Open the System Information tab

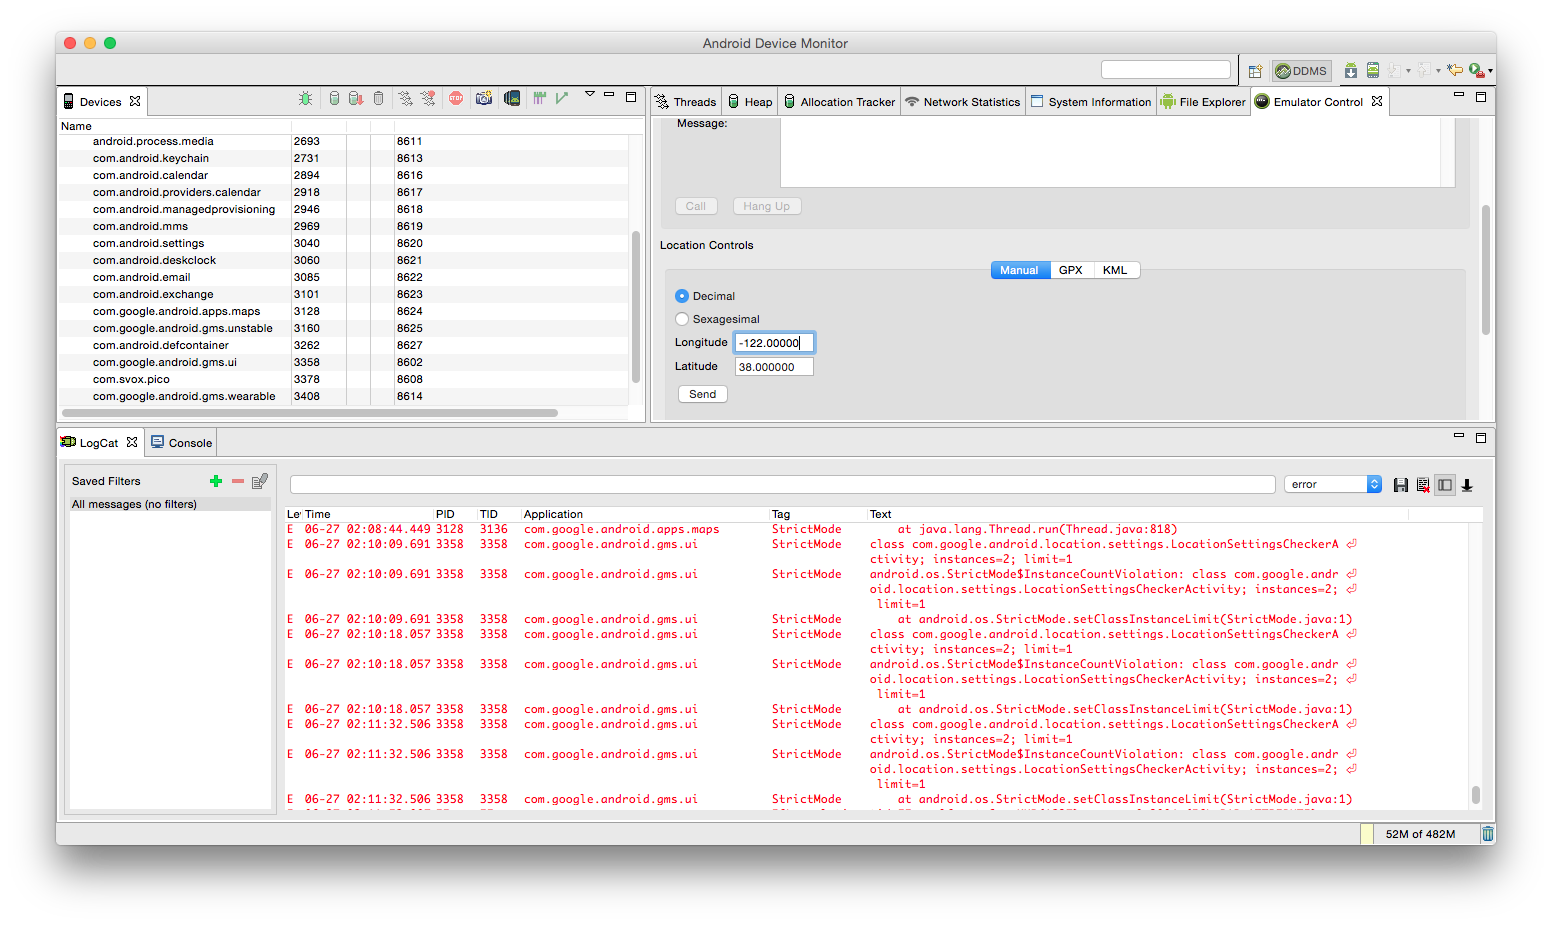pyautogui.click(x=1092, y=102)
